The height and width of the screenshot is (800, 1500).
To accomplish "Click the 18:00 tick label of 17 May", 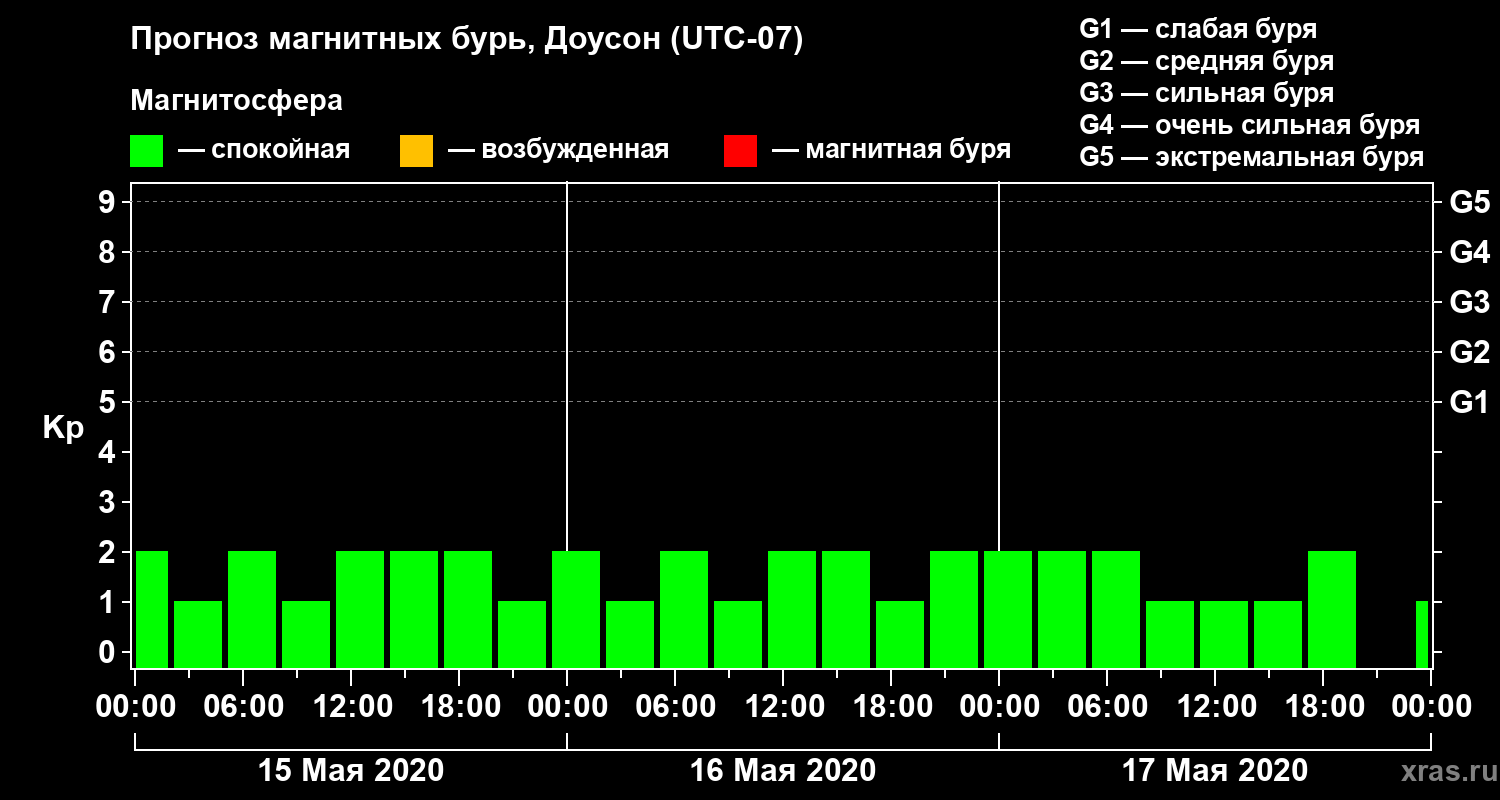I will tap(1323, 707).
